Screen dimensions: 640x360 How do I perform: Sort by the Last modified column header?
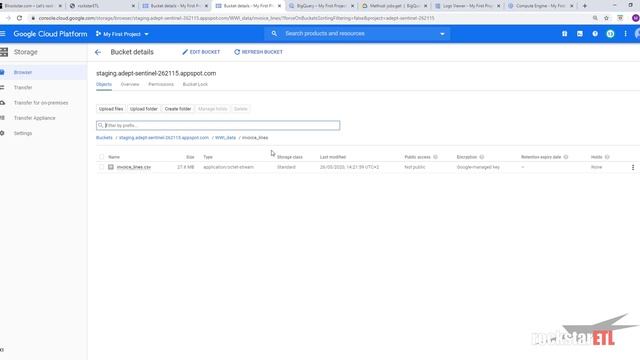(333, 157)
